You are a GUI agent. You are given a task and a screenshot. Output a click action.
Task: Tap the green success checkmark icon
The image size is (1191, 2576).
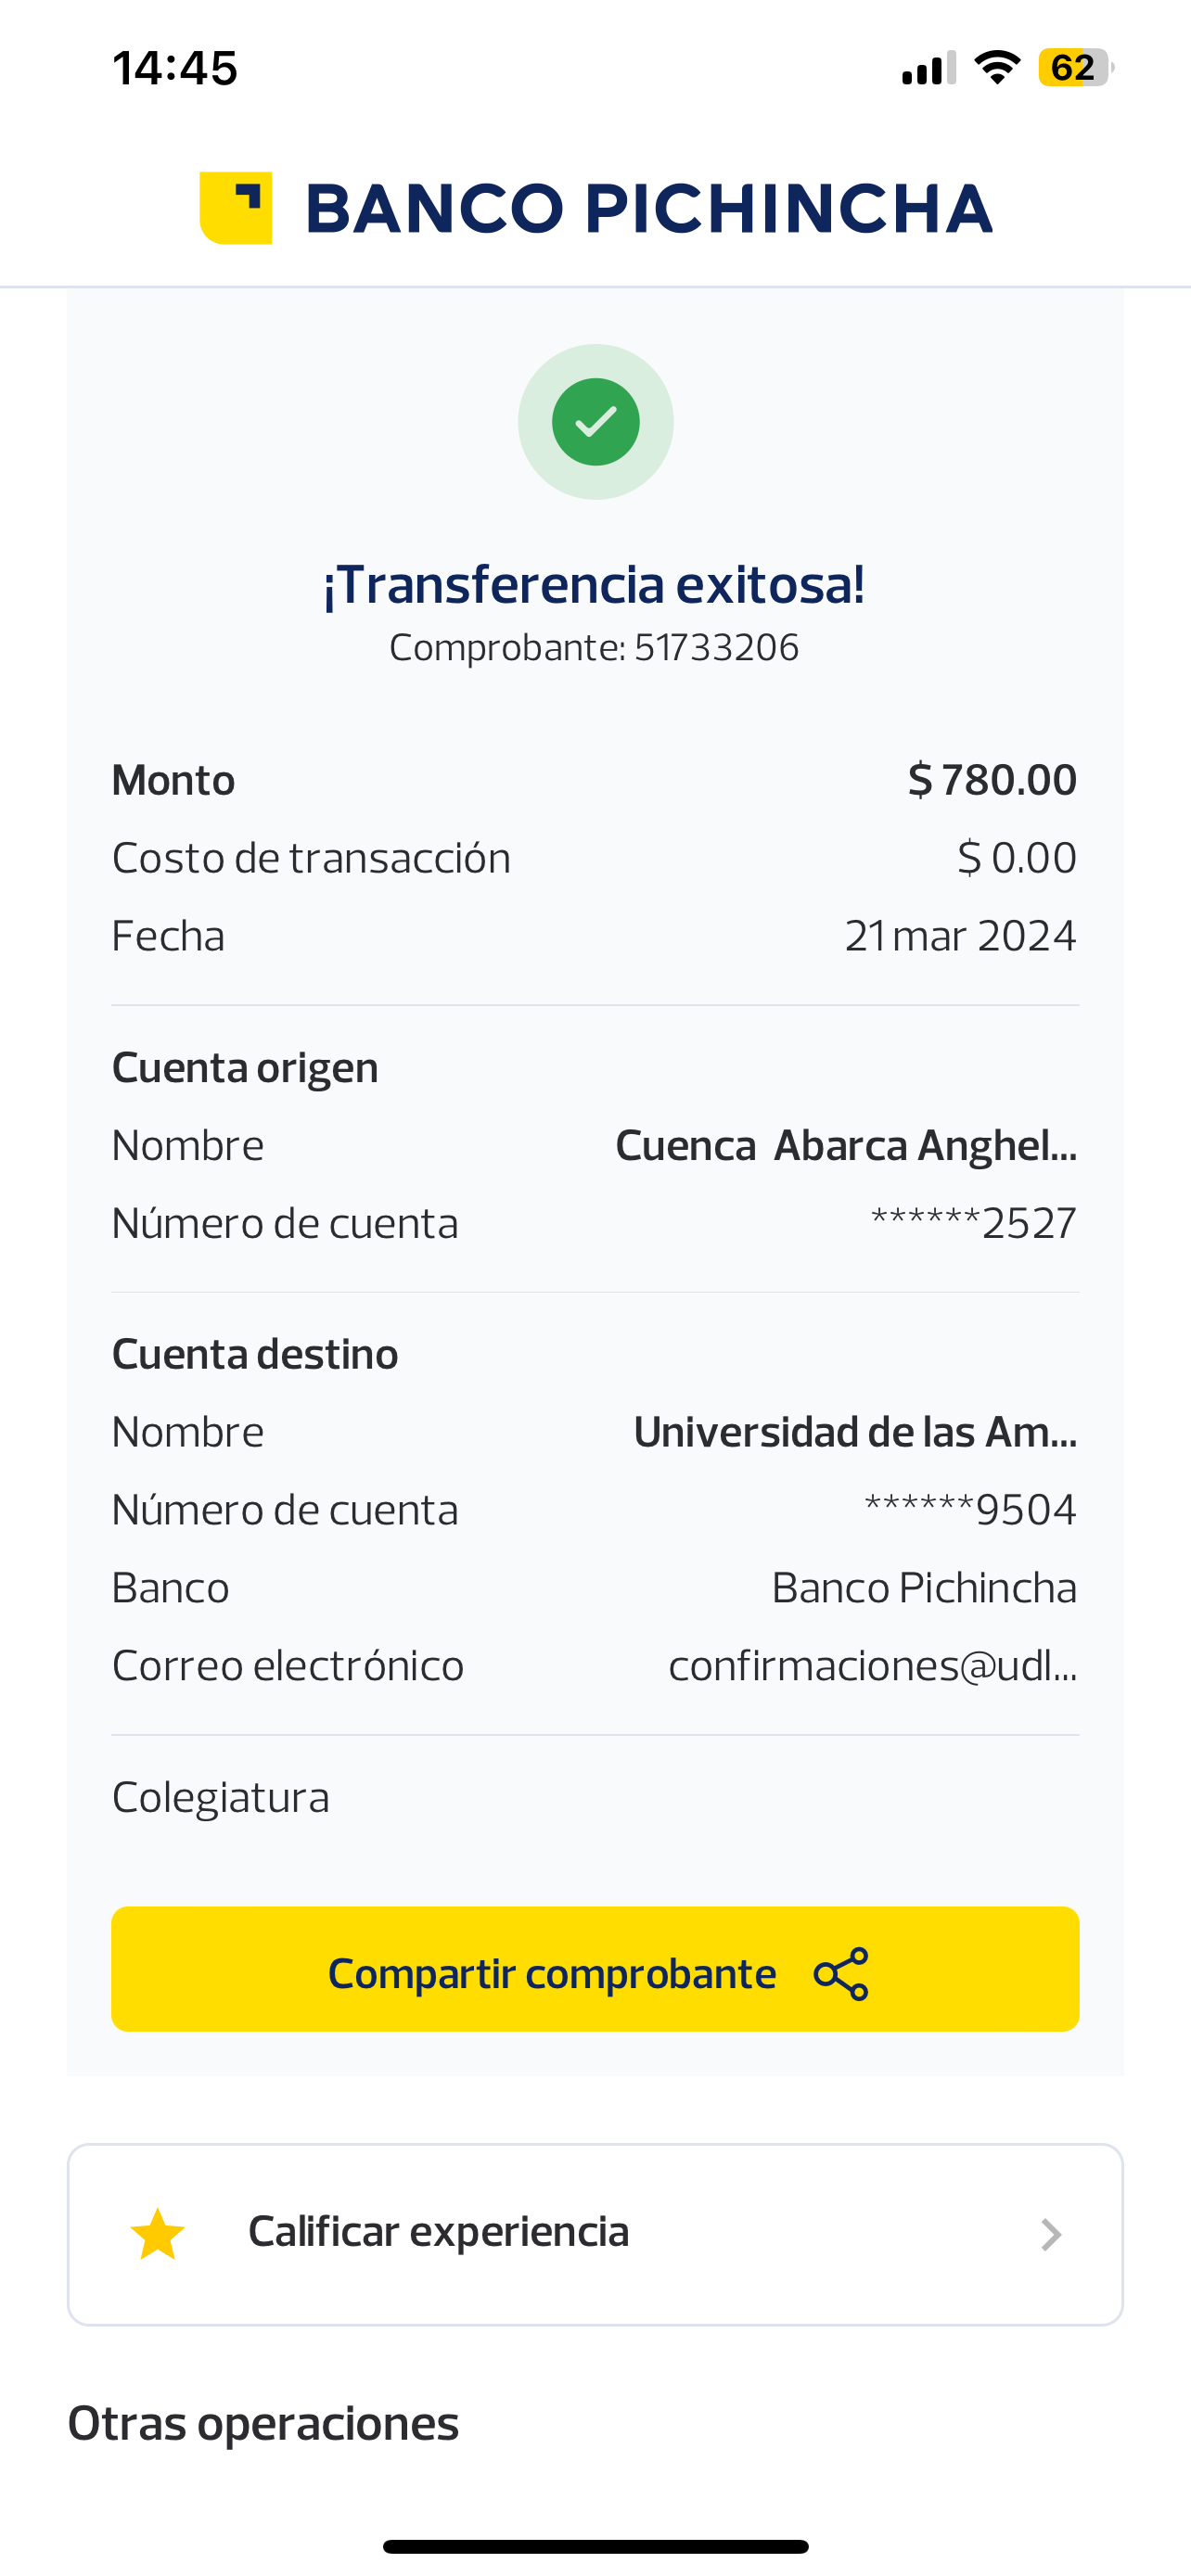[595, 422]
